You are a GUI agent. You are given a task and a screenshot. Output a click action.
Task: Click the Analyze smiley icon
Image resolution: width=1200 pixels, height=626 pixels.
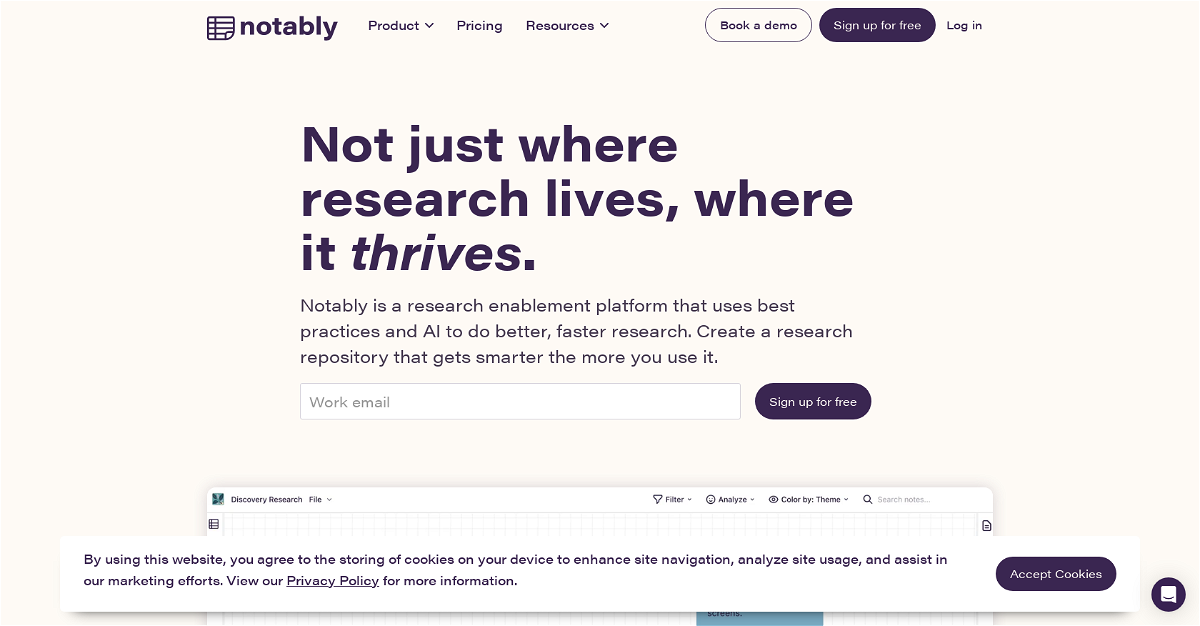[x=711, y=499]
